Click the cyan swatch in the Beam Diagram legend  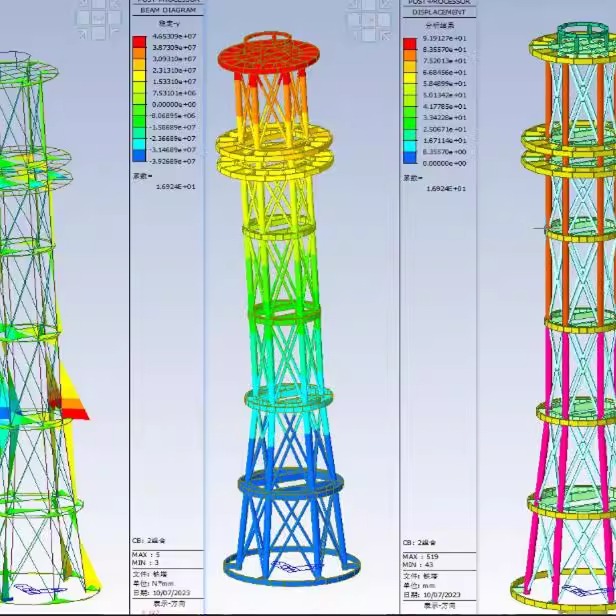(139, 145)
